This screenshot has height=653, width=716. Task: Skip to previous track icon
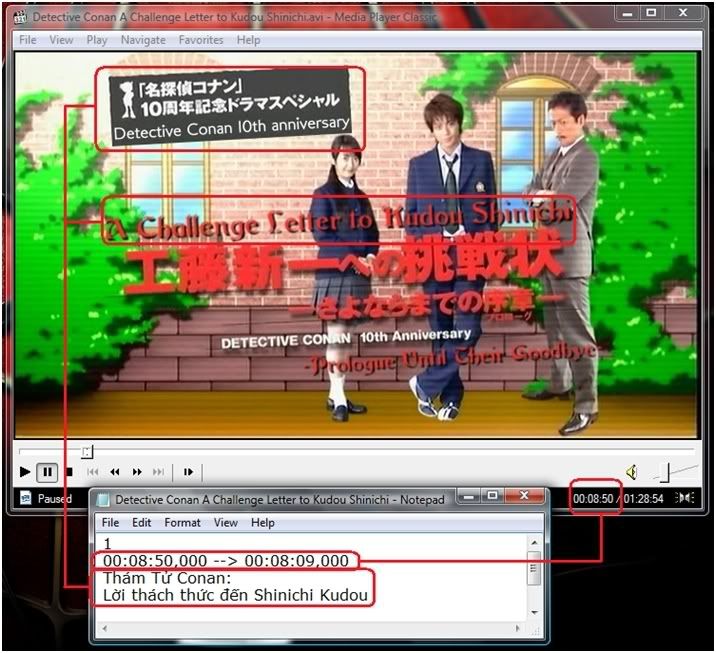click(93, 472)
